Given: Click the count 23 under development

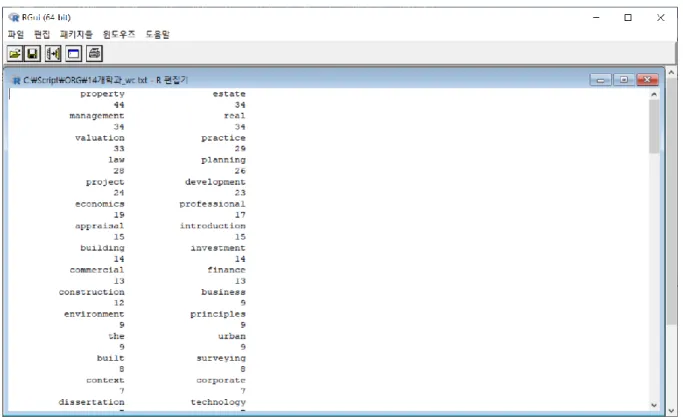Looking at the screenshot, I should point(240,193).
